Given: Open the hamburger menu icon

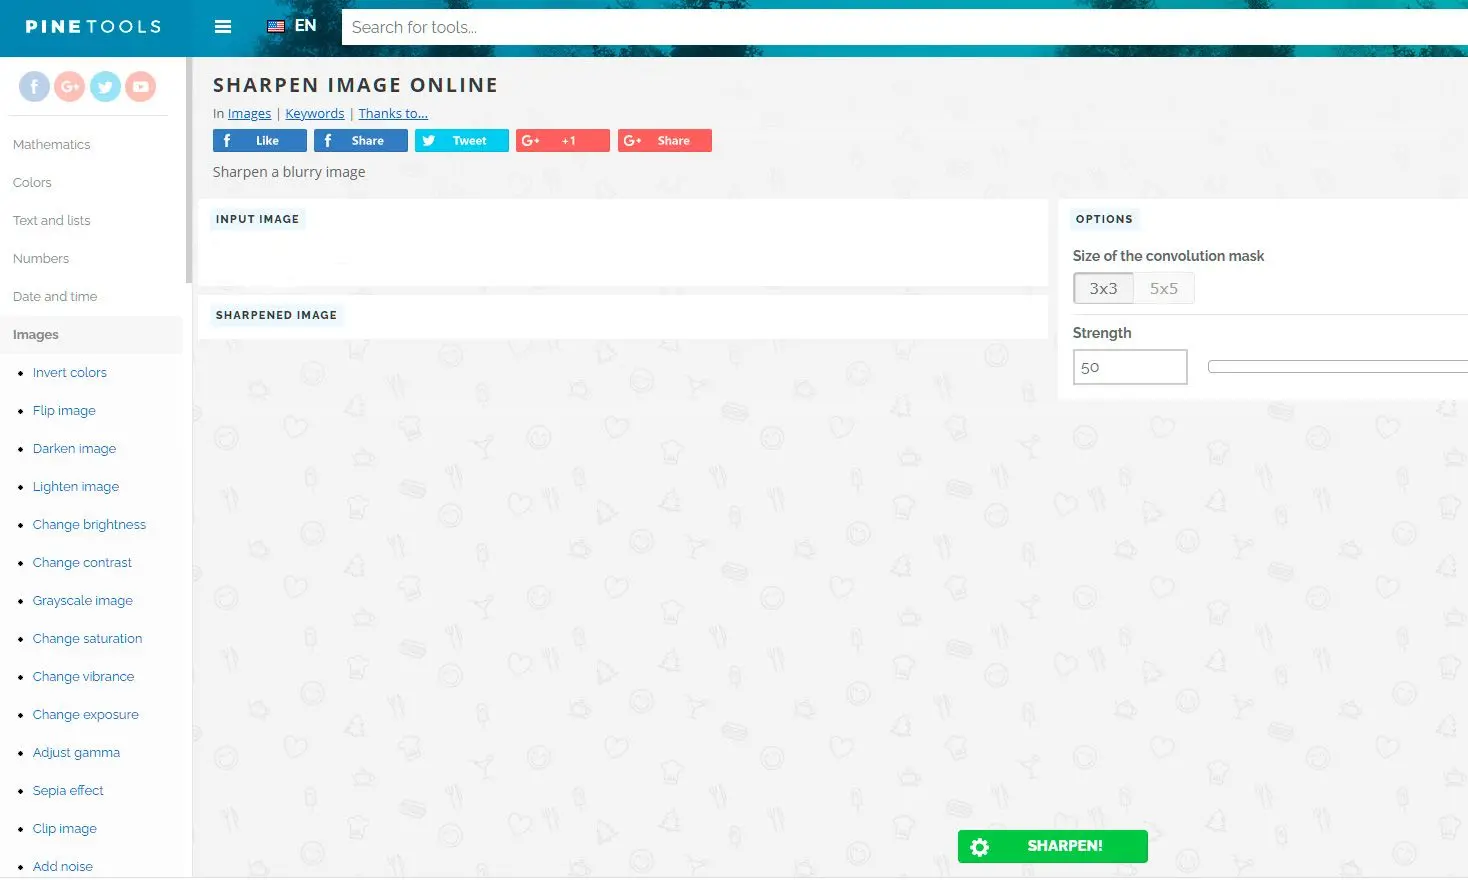Looking at the screenshot, I should [223, 27].
